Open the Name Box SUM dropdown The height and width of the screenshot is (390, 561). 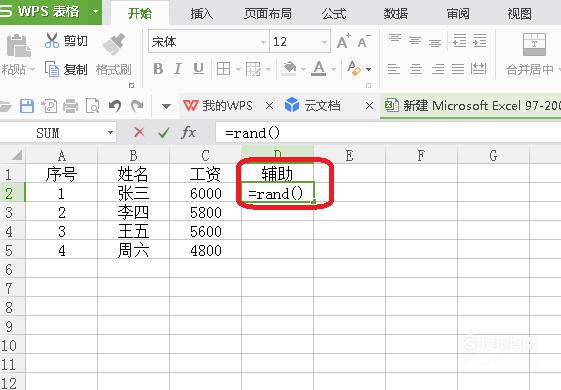tap(111, 133)
